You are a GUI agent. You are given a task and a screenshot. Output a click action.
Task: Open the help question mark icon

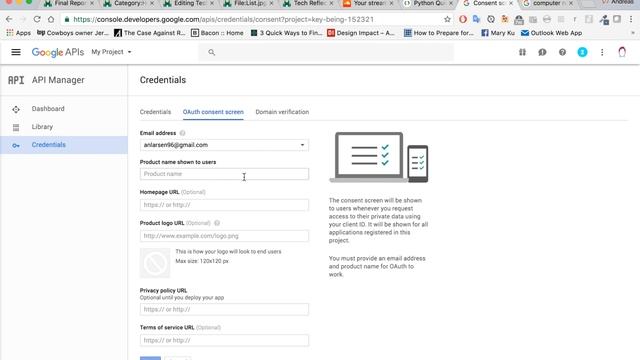coord(562,52)
